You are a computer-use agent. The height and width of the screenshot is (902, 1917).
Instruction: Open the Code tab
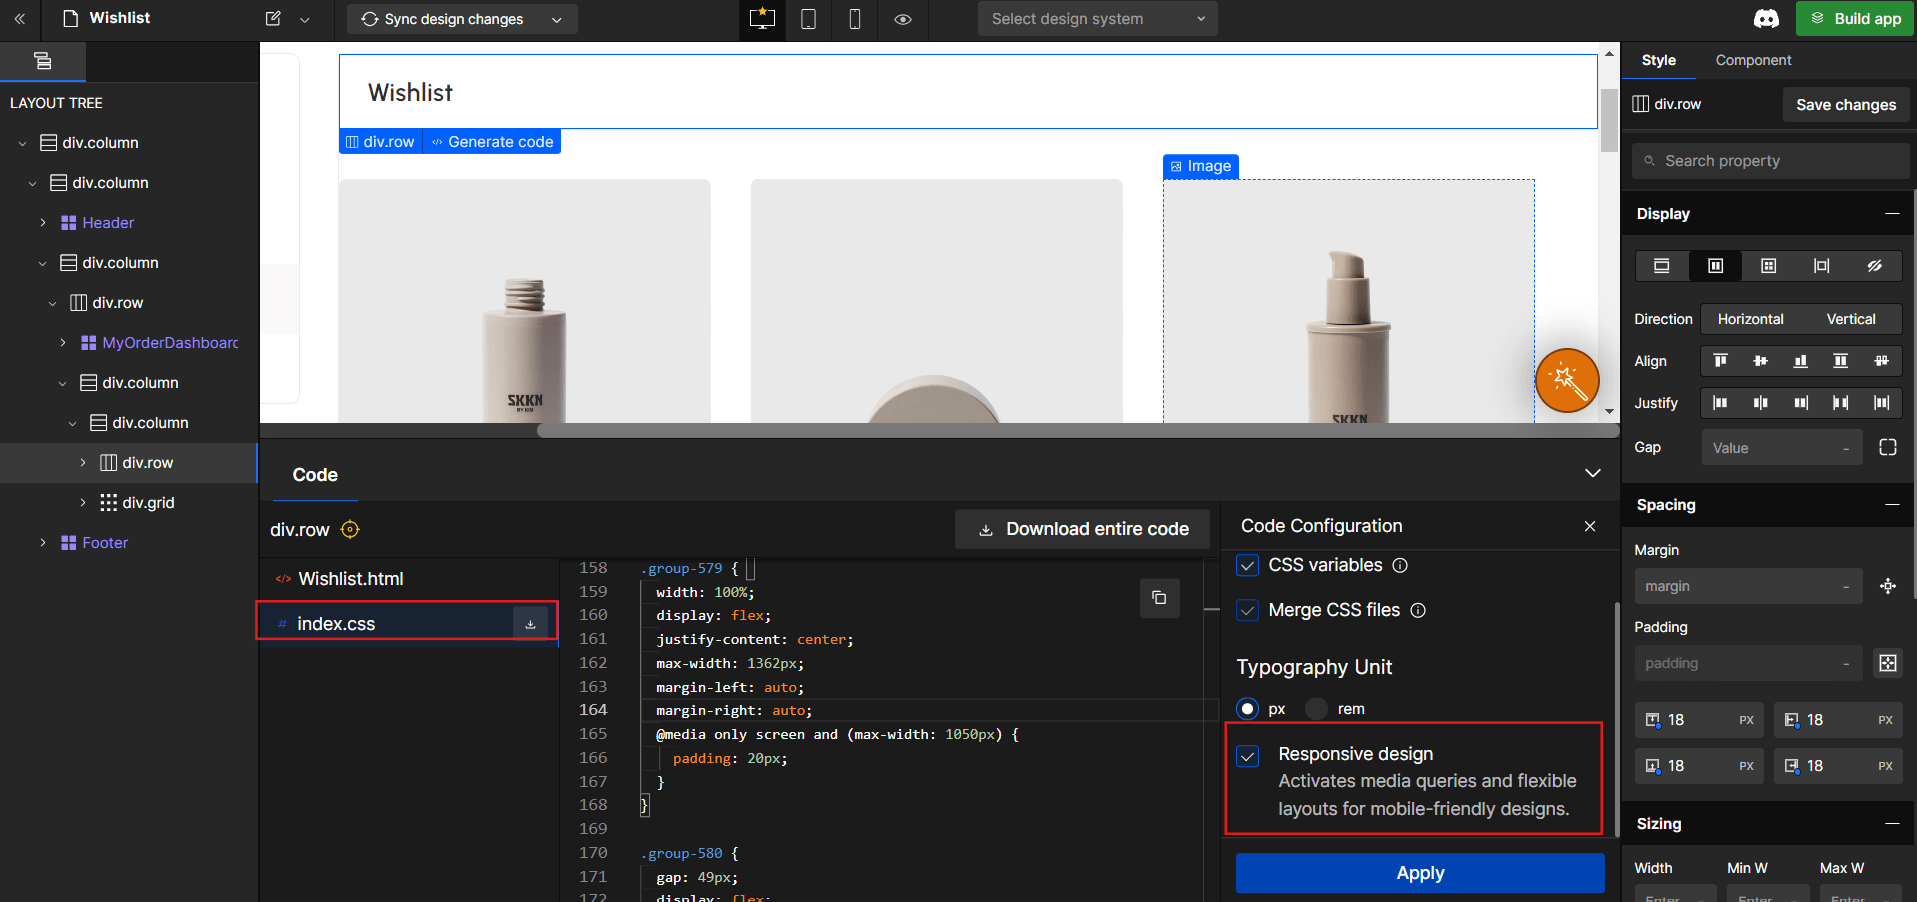point(315,475)
